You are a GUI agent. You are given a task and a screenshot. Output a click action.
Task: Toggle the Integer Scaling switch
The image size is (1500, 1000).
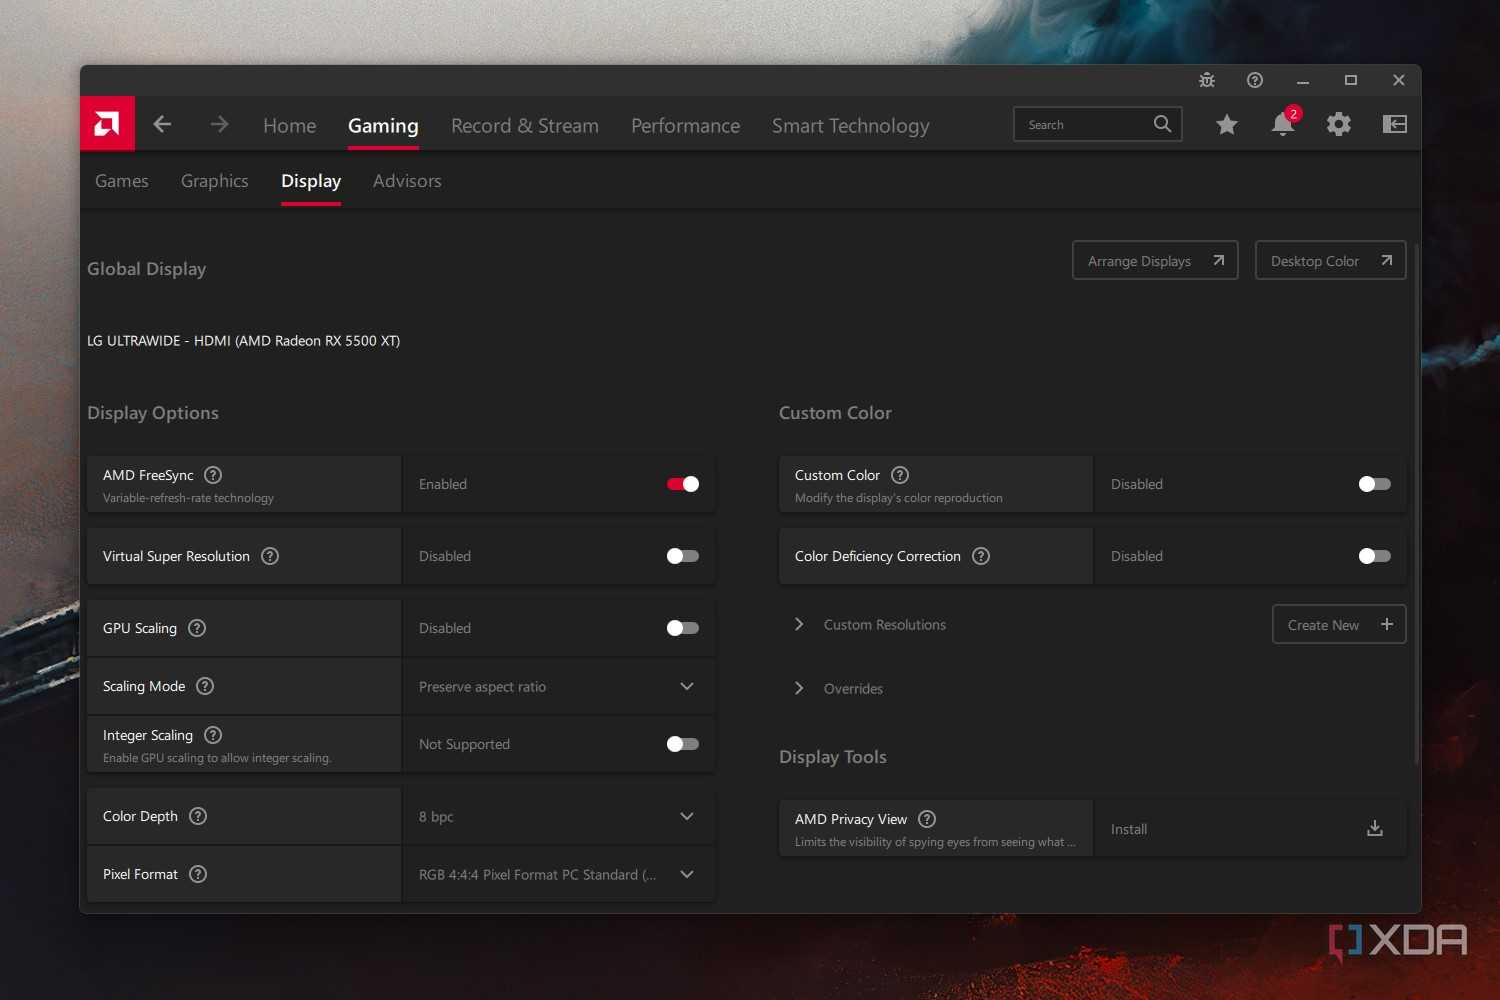click(683, 744)
